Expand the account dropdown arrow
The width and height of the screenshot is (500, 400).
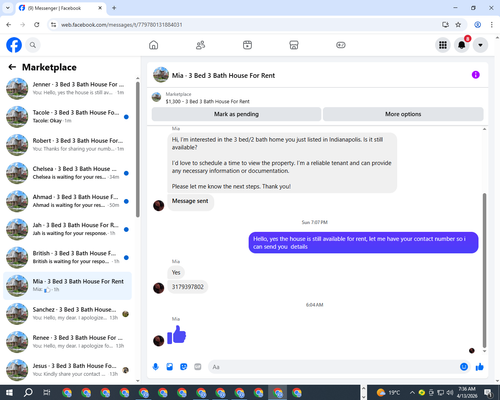[x=480, y=45]
